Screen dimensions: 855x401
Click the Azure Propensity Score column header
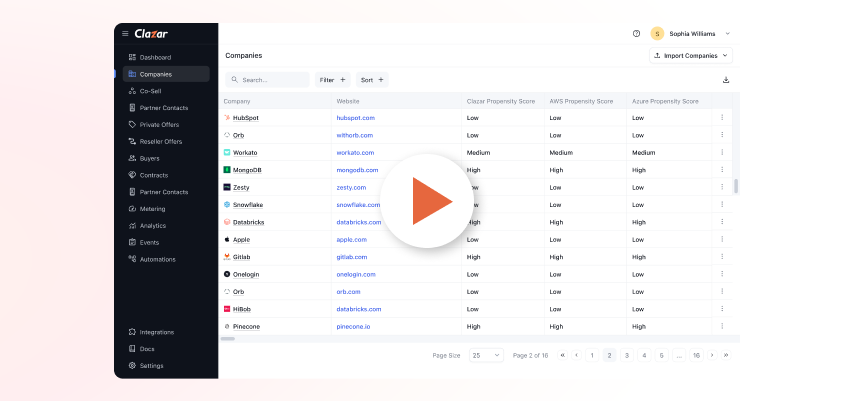pyautogui.click(x=665, y=101)
